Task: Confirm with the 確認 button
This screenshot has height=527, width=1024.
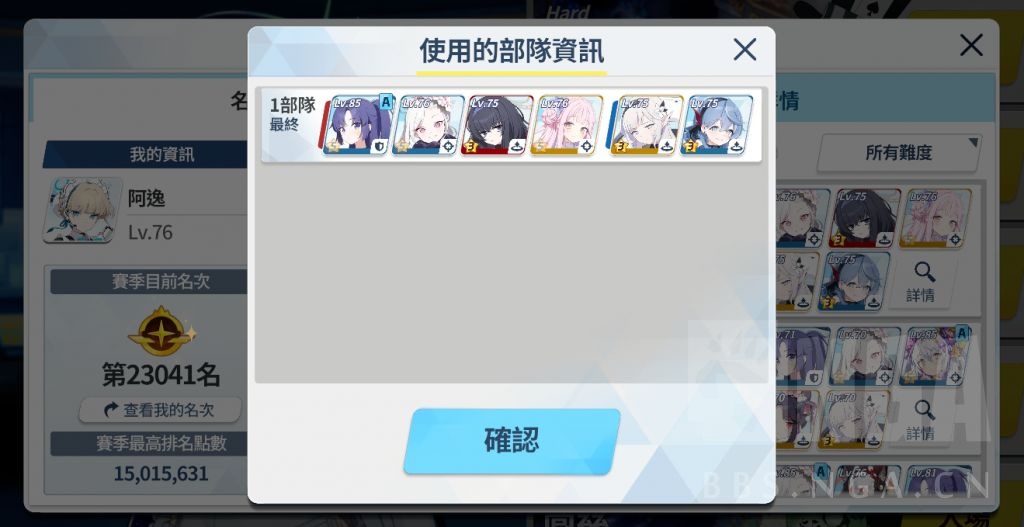Action: pos(511,441)
